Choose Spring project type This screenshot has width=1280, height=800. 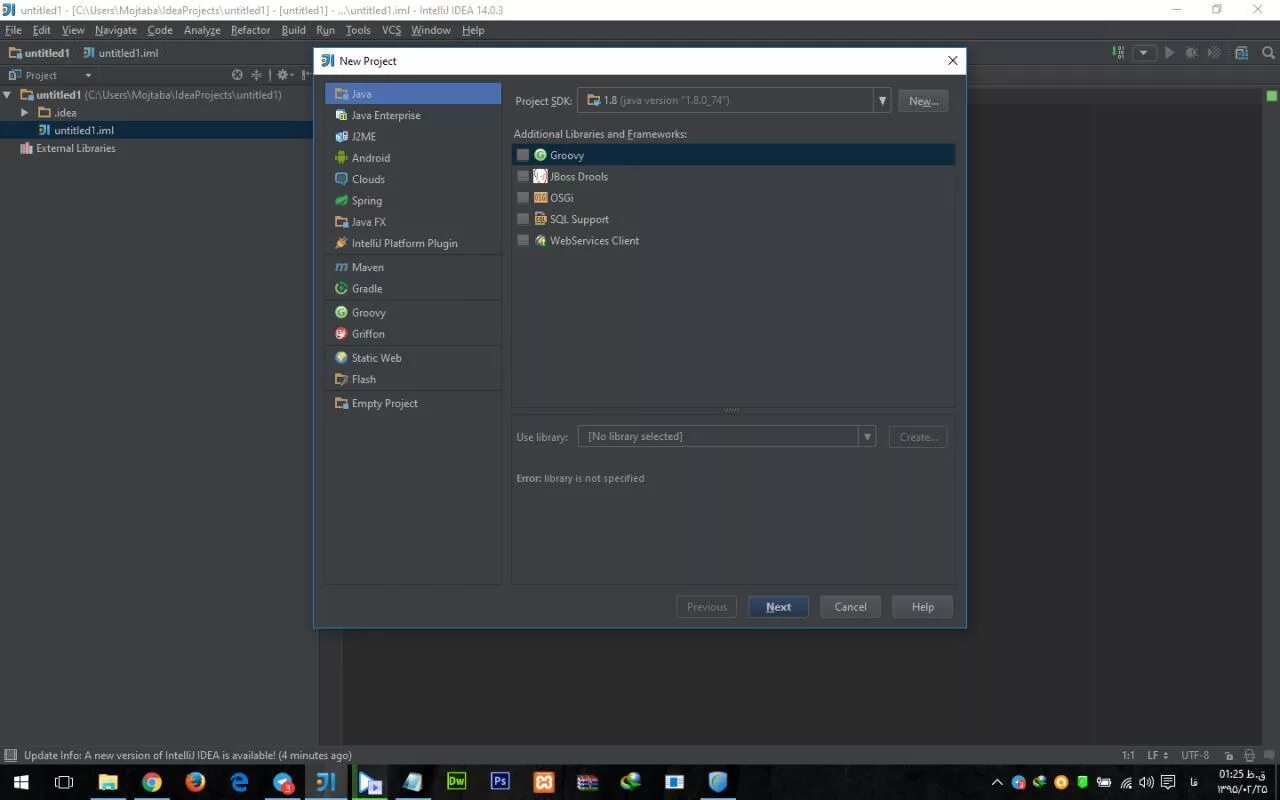[413, 200]
